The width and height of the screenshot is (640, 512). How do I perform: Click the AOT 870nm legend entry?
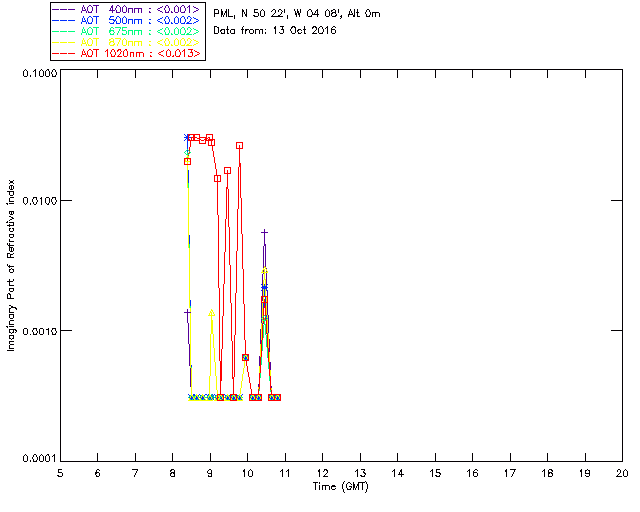point(127,42)
